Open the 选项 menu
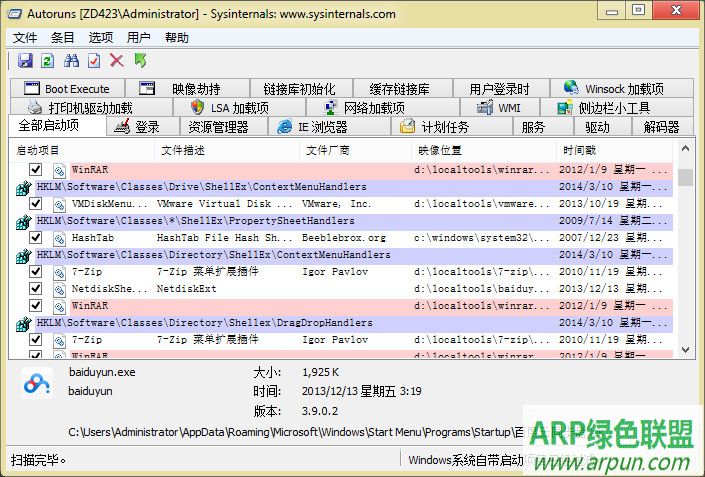The image size is (705, 477). point(101,37)
